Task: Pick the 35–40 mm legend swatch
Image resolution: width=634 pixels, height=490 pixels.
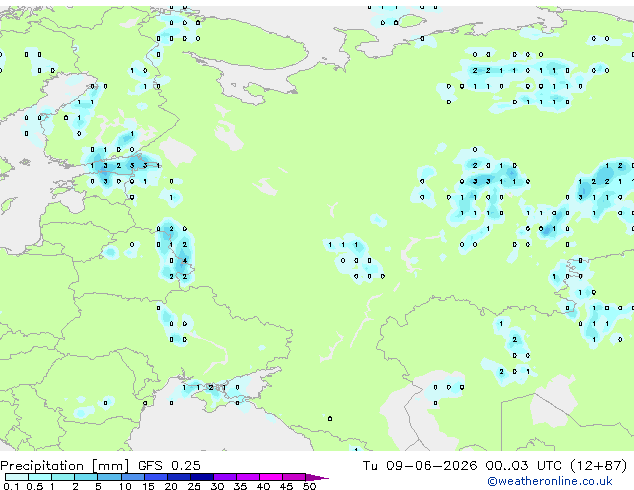Action: [248, 477]
